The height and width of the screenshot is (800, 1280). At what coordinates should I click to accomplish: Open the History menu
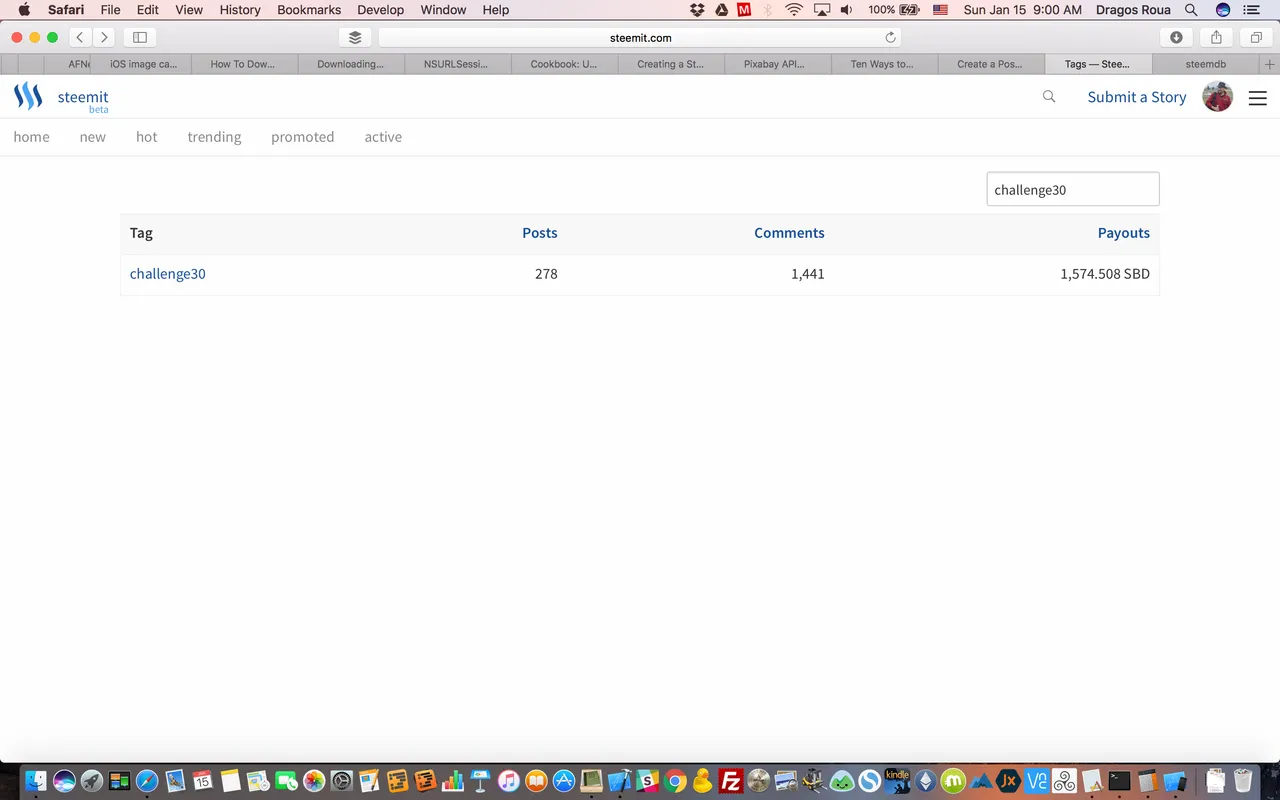pos(240,10)
